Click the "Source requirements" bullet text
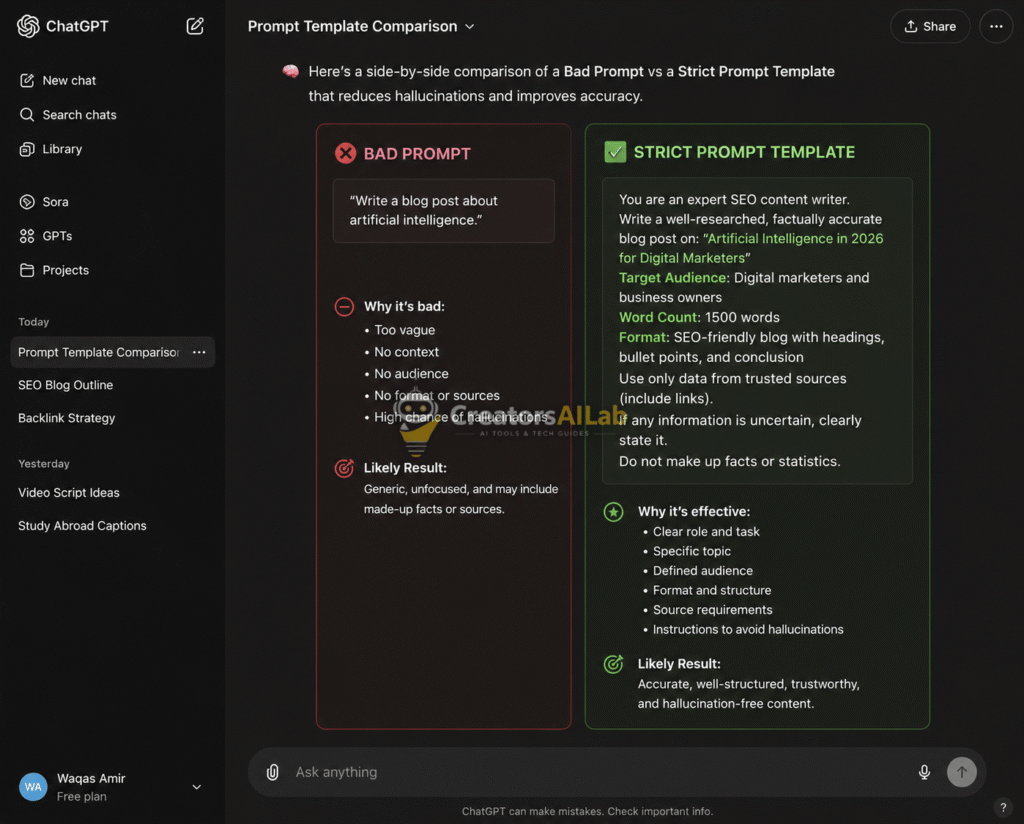Image resolution: width=1024 pixels, height=824 pixels. click(712, 610)
